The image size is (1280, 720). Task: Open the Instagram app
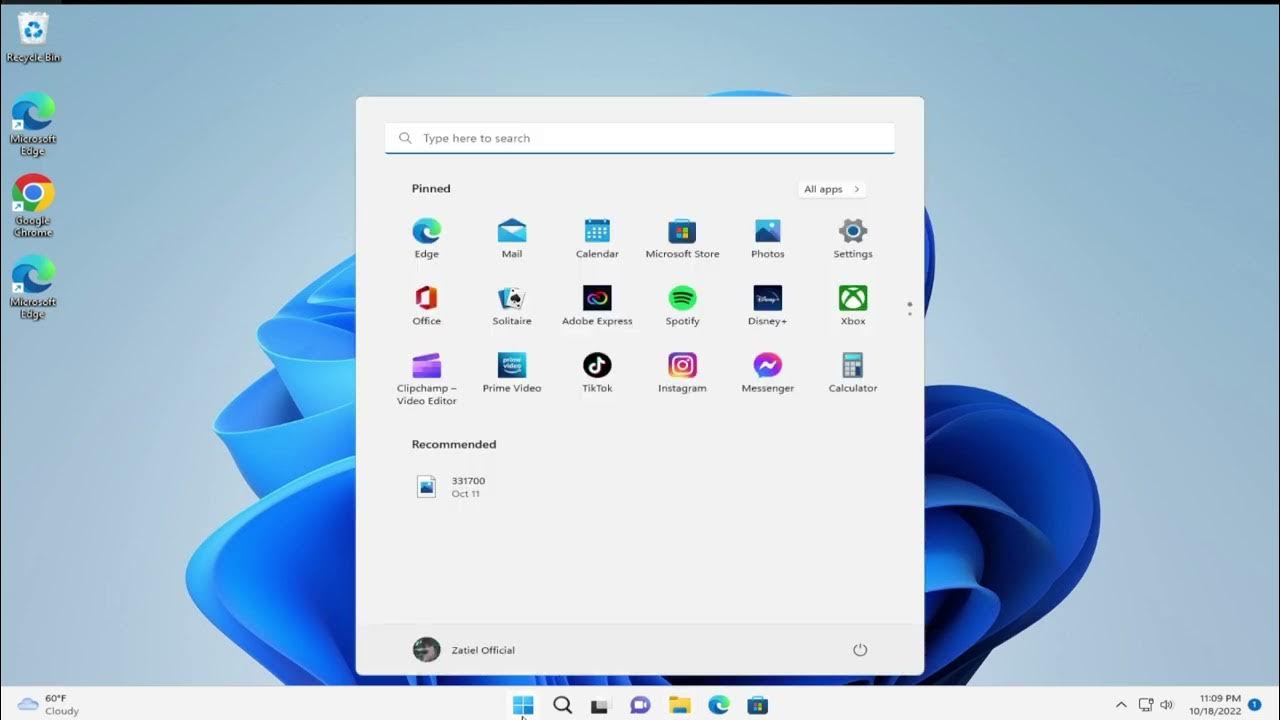coord(682,373)
